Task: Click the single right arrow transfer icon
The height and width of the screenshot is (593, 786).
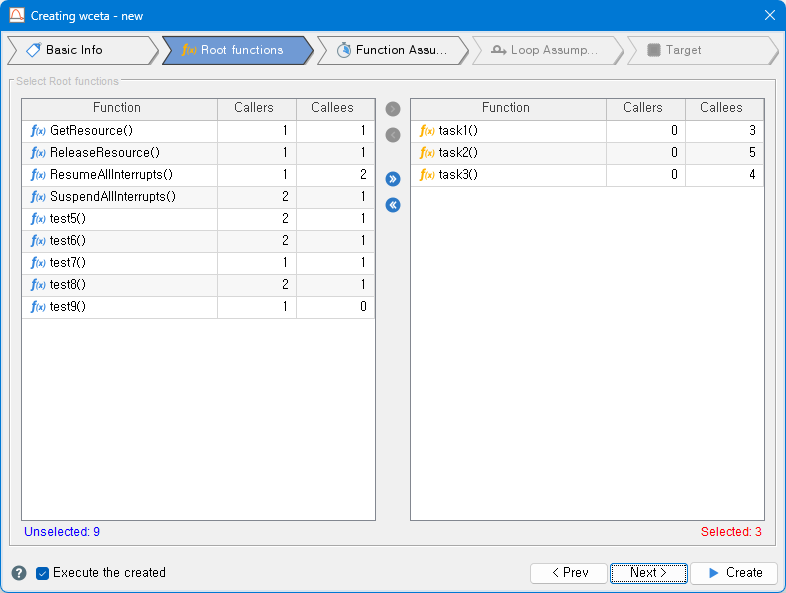Action: (x=393, y=109)
